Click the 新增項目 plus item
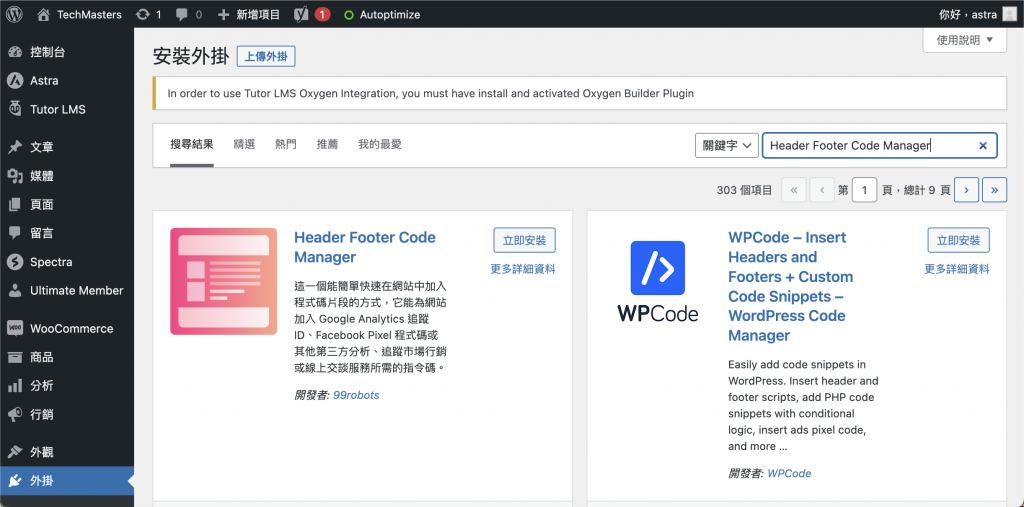 [x=249, y=14]
